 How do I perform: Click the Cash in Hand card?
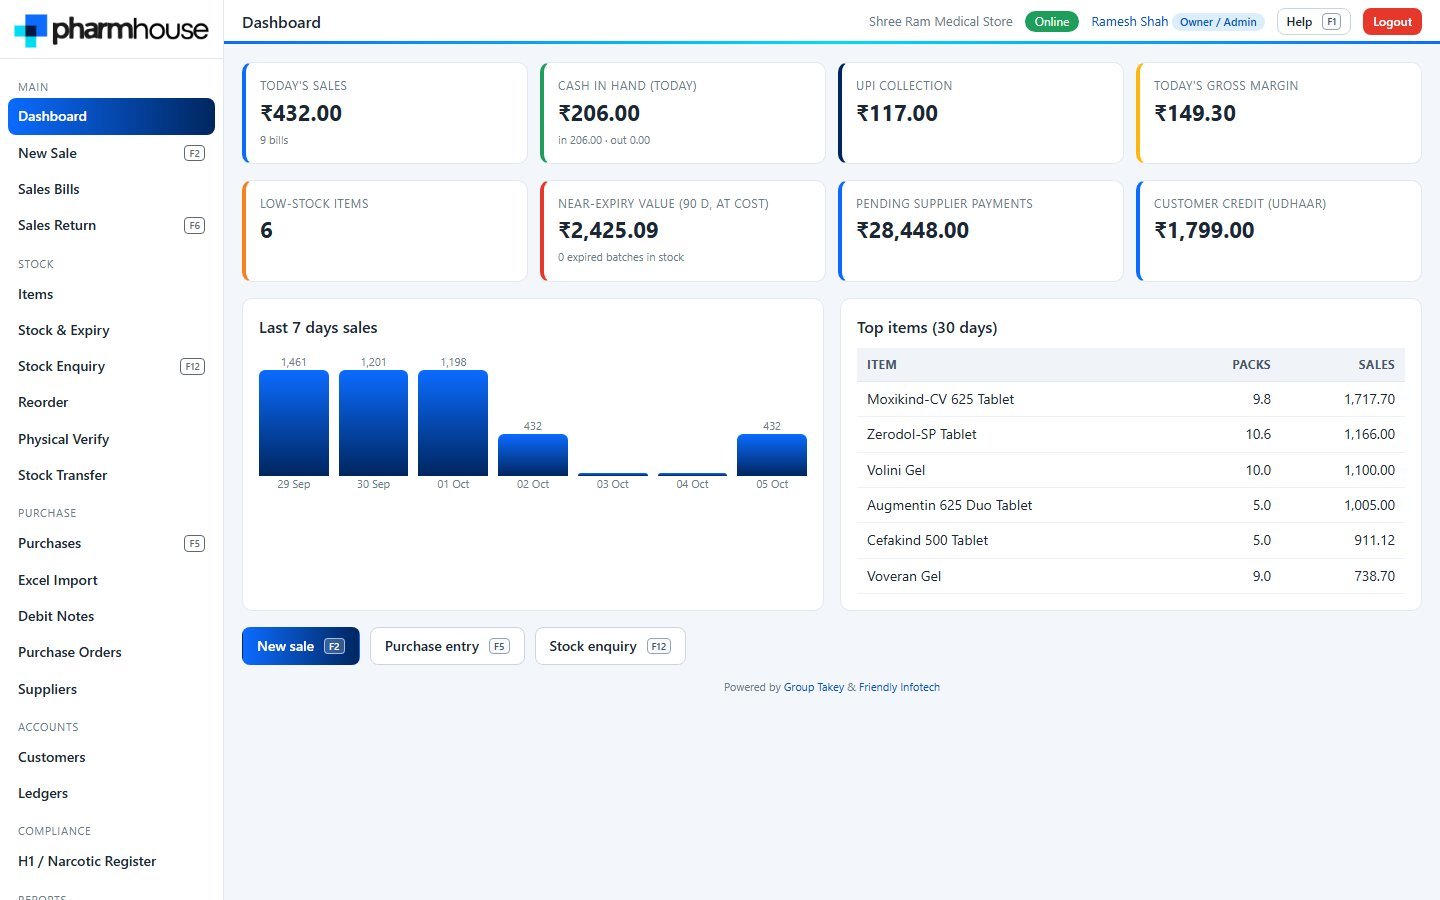click(683, 113)
